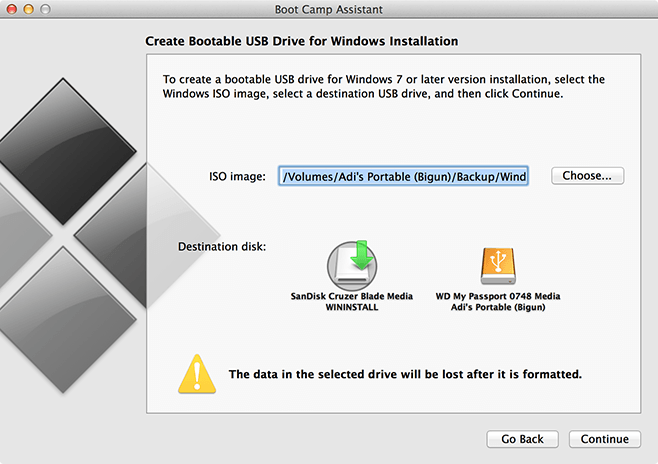Open the Choose... ISO file picker

(x=587, y=176)
